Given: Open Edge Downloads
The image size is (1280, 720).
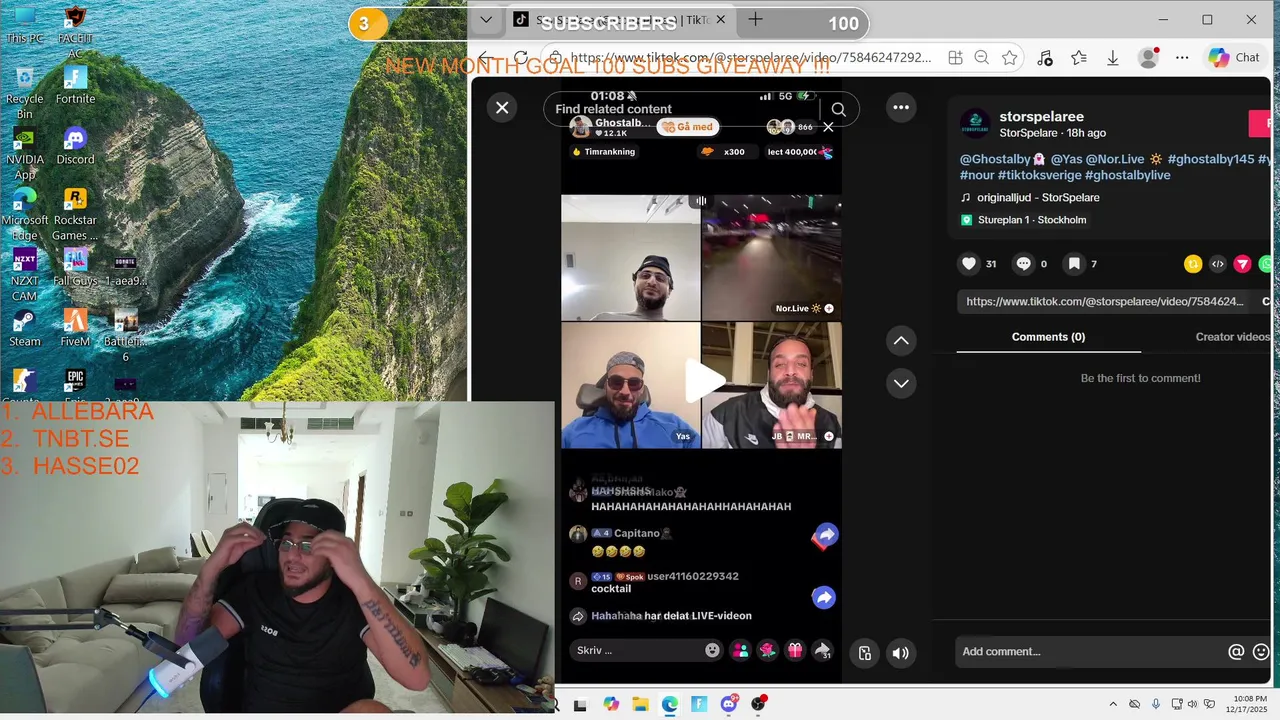Looking at the screenshot, I should coord(1112,58).
